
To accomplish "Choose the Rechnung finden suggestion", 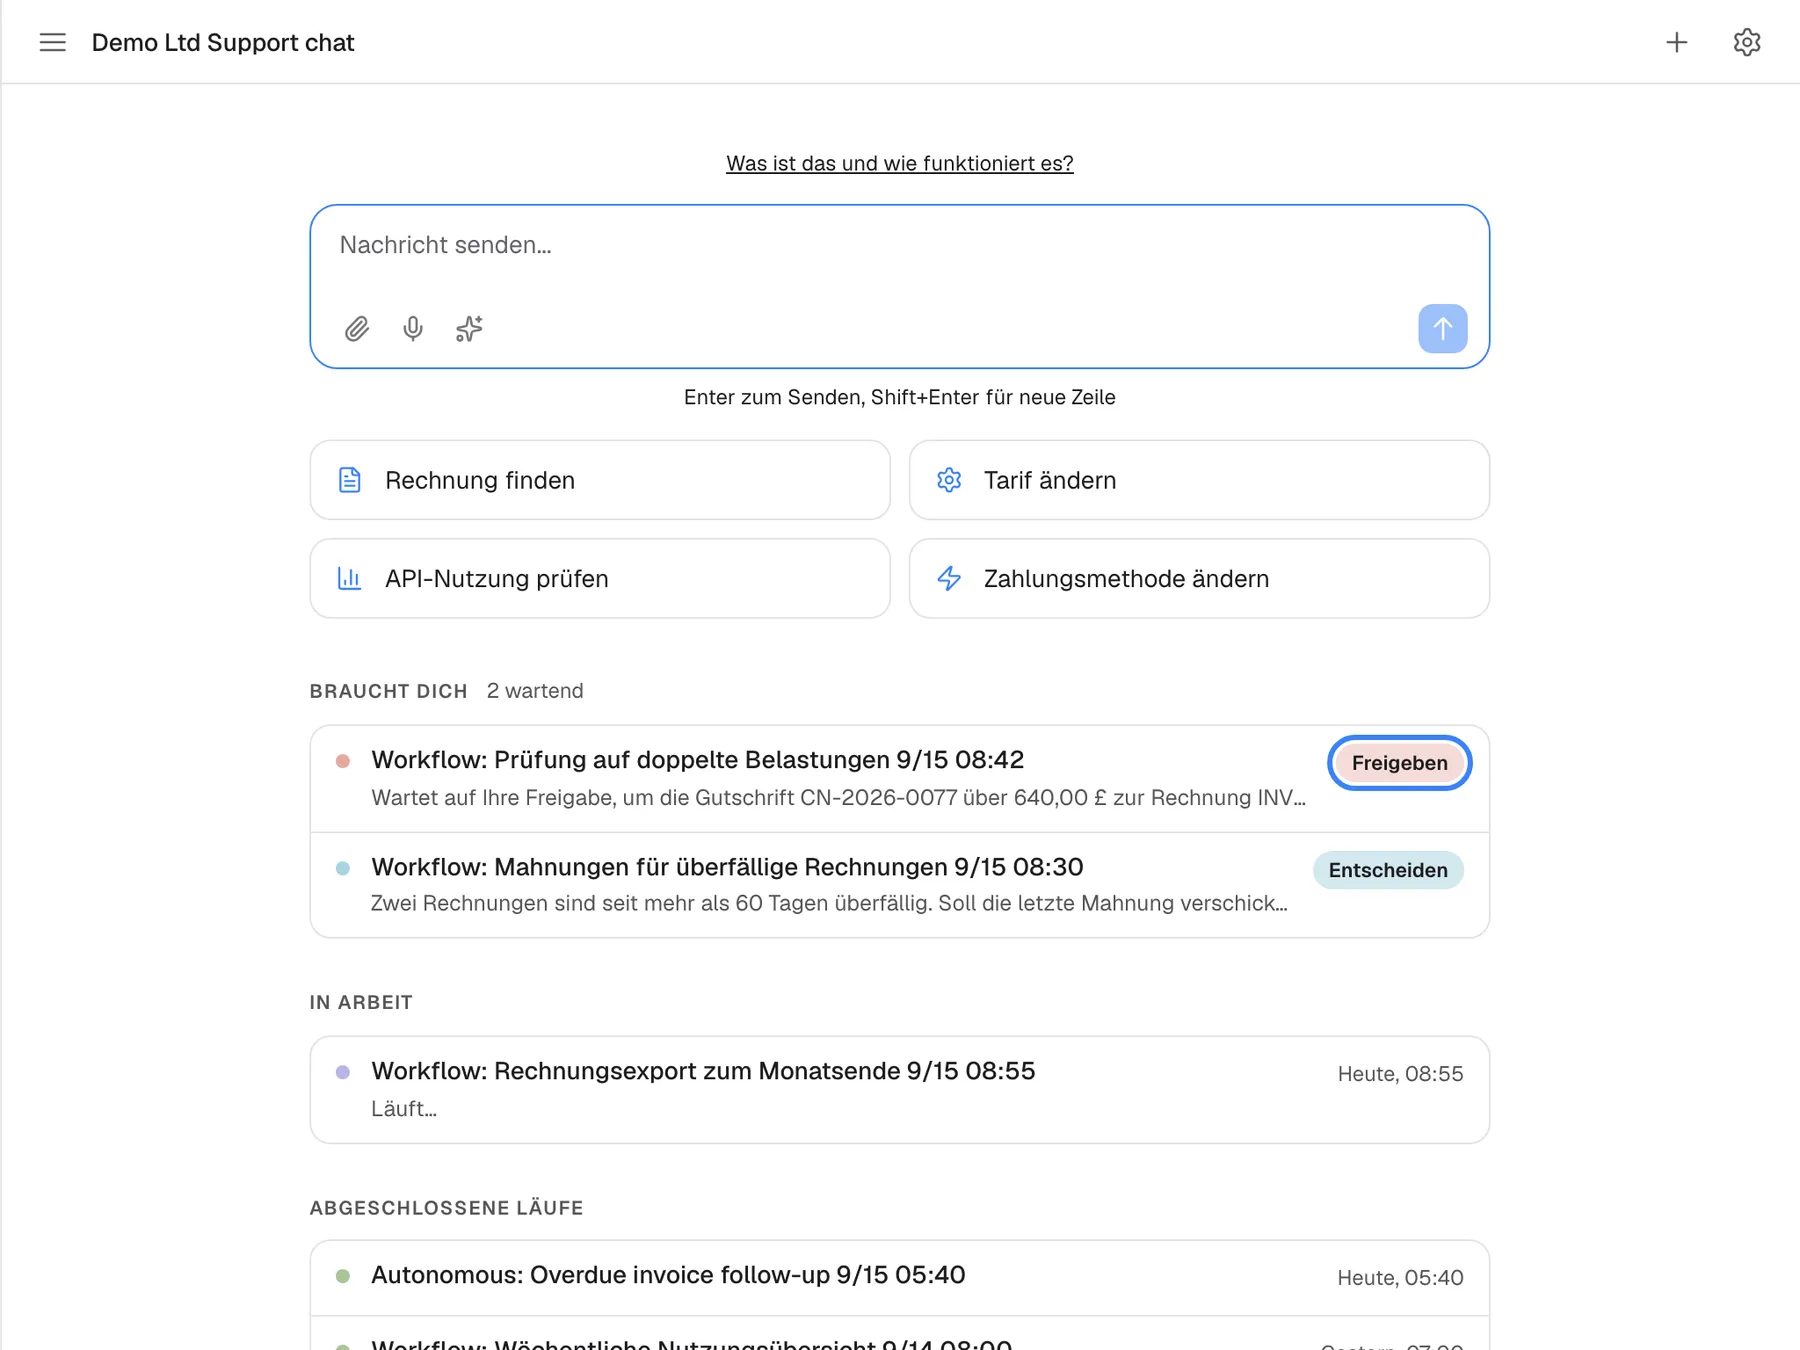I will pyautogui.click(x=600, y=480).
